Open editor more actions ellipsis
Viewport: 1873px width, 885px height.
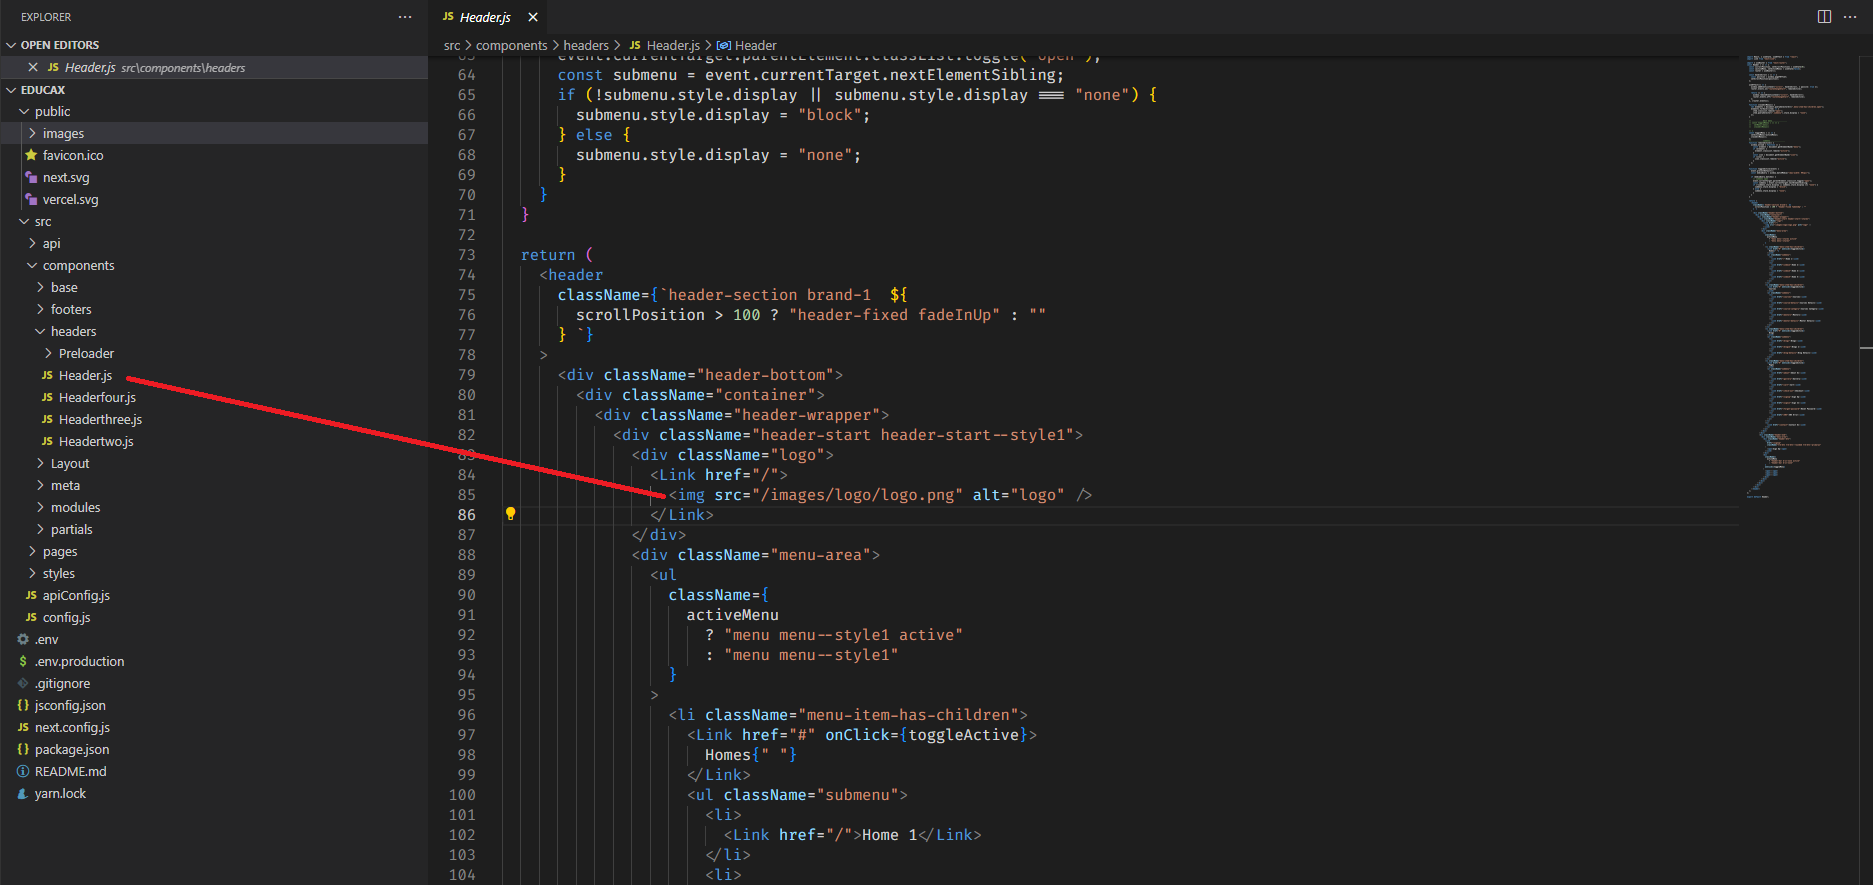1850,17
